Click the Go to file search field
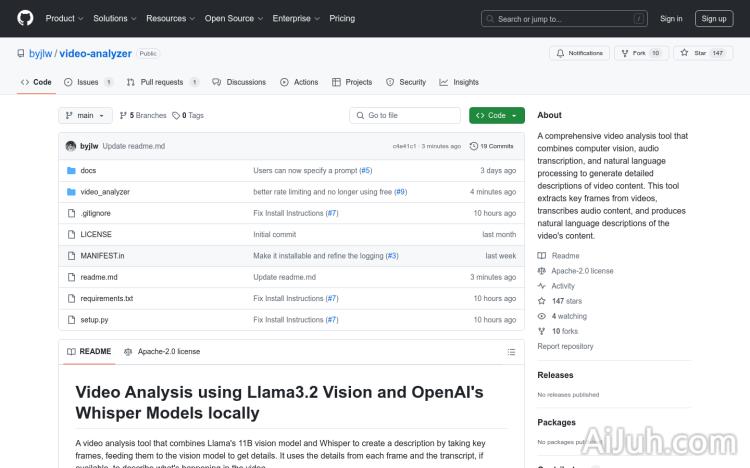This screenshot has height=468, width=750. (x=405, y=115)
